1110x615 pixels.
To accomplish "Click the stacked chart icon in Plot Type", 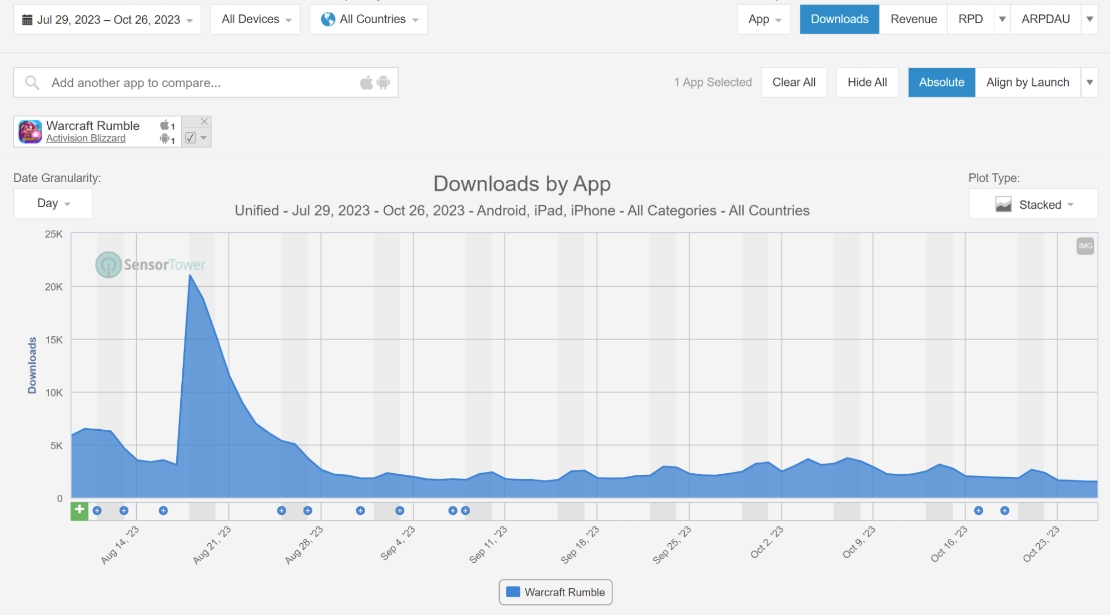I will 1003,205.
